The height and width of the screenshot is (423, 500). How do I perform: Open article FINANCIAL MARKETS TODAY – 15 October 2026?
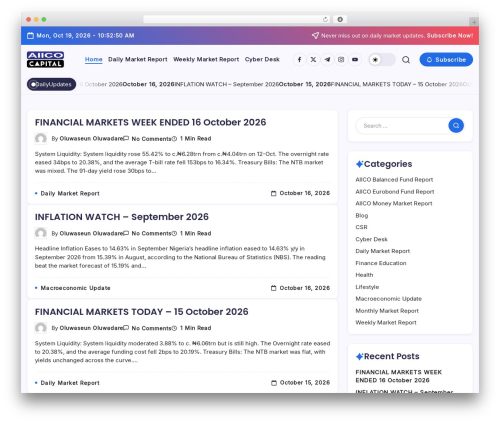pyautogui.click(x=142, y=312)
